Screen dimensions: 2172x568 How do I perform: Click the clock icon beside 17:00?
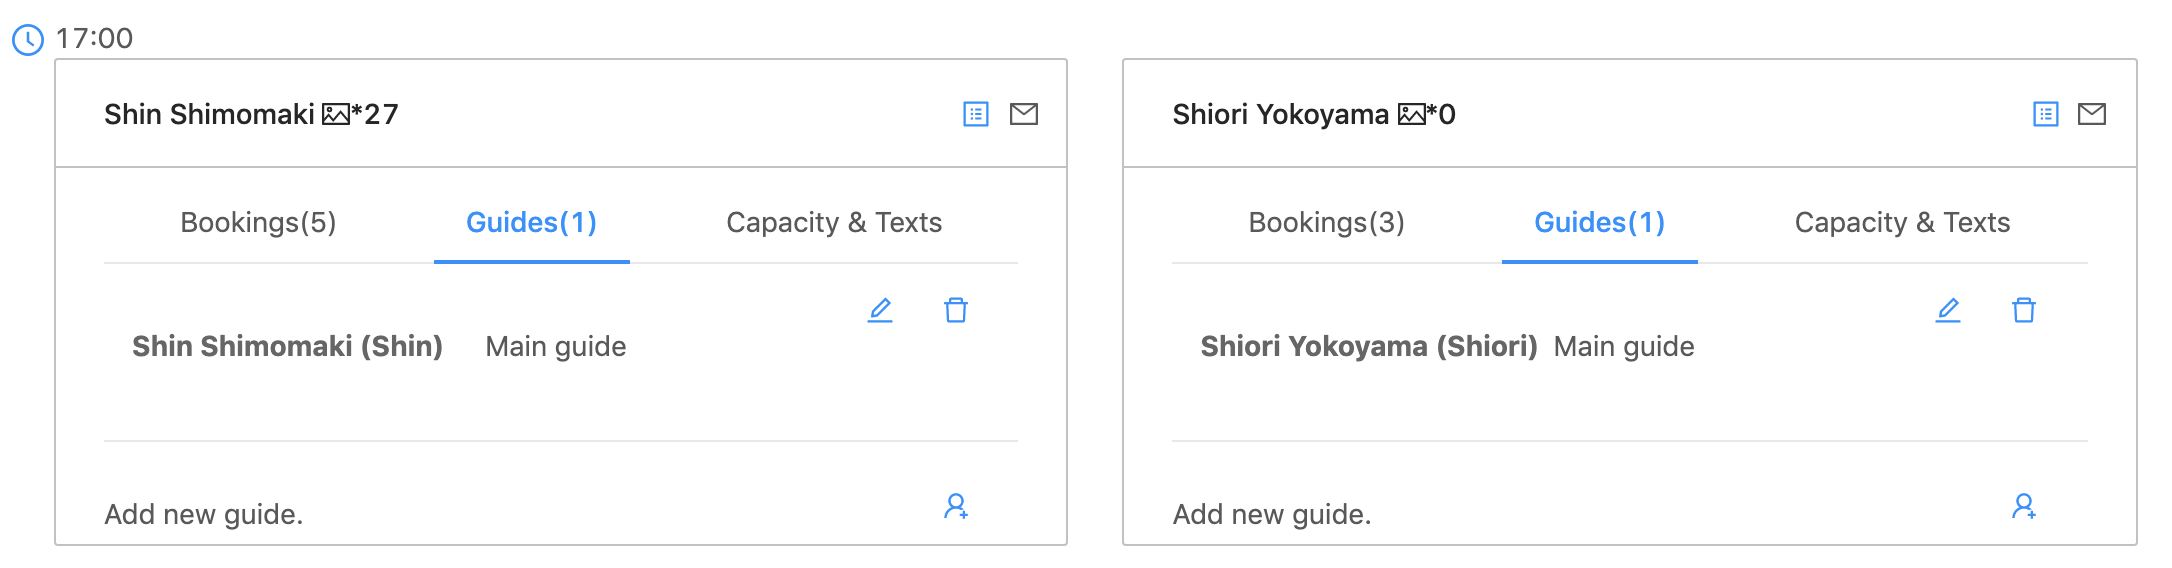[x=28, y=40]
